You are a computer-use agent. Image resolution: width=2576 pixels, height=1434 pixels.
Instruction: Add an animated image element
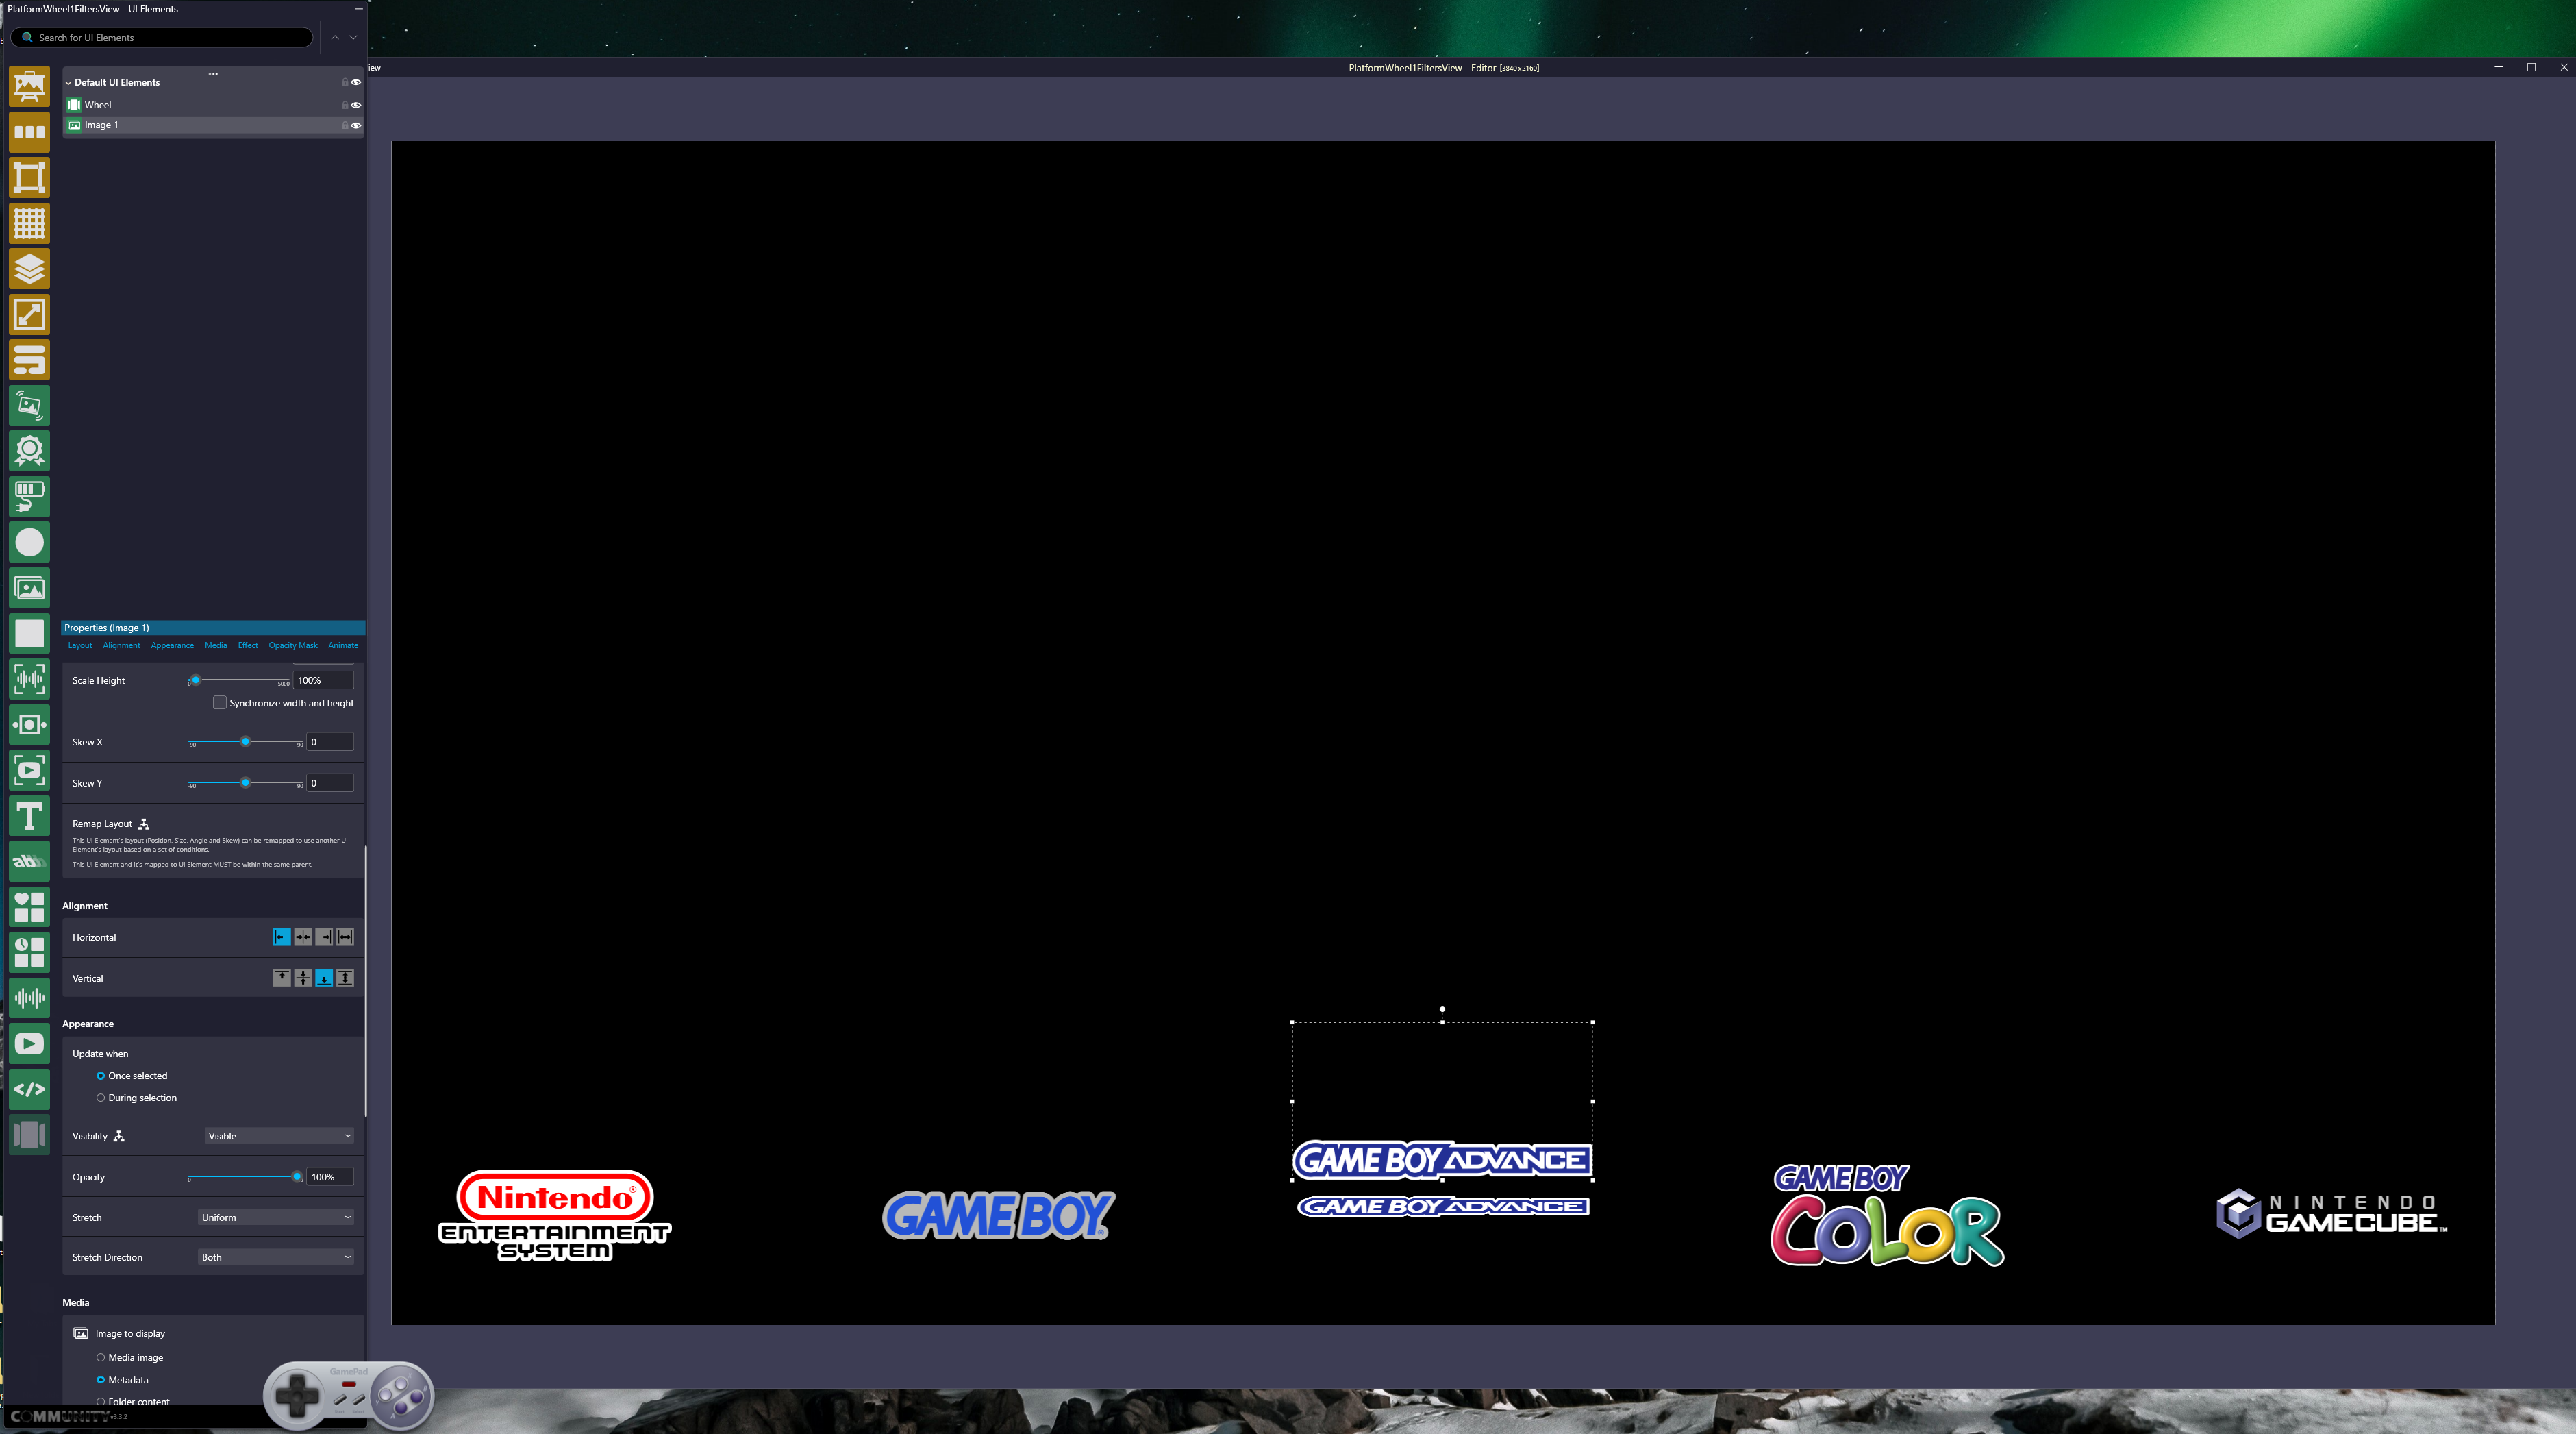[x=29, y=405]
